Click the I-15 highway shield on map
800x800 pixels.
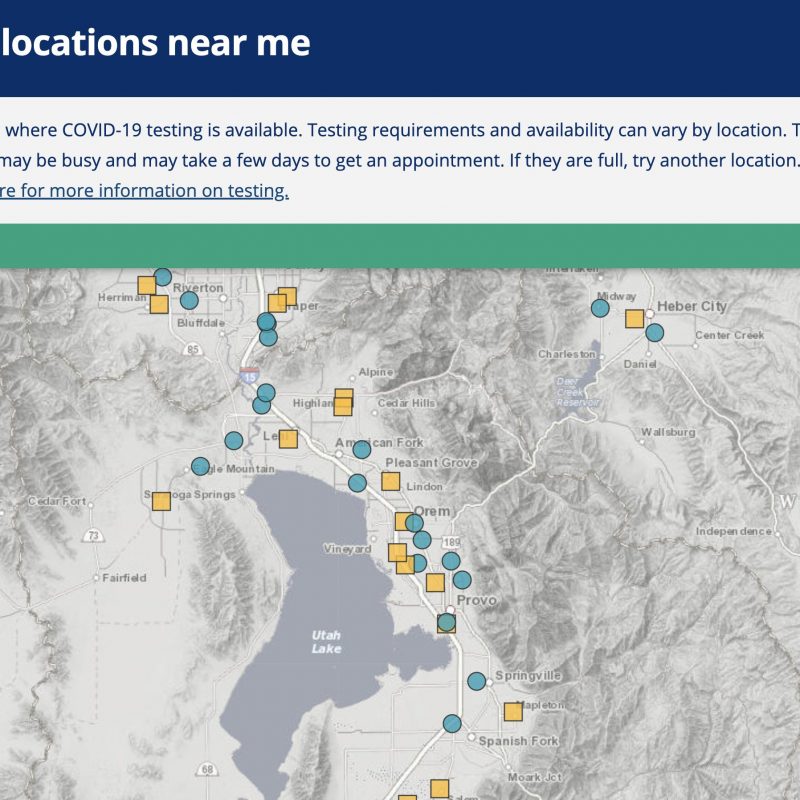point(249,375)
